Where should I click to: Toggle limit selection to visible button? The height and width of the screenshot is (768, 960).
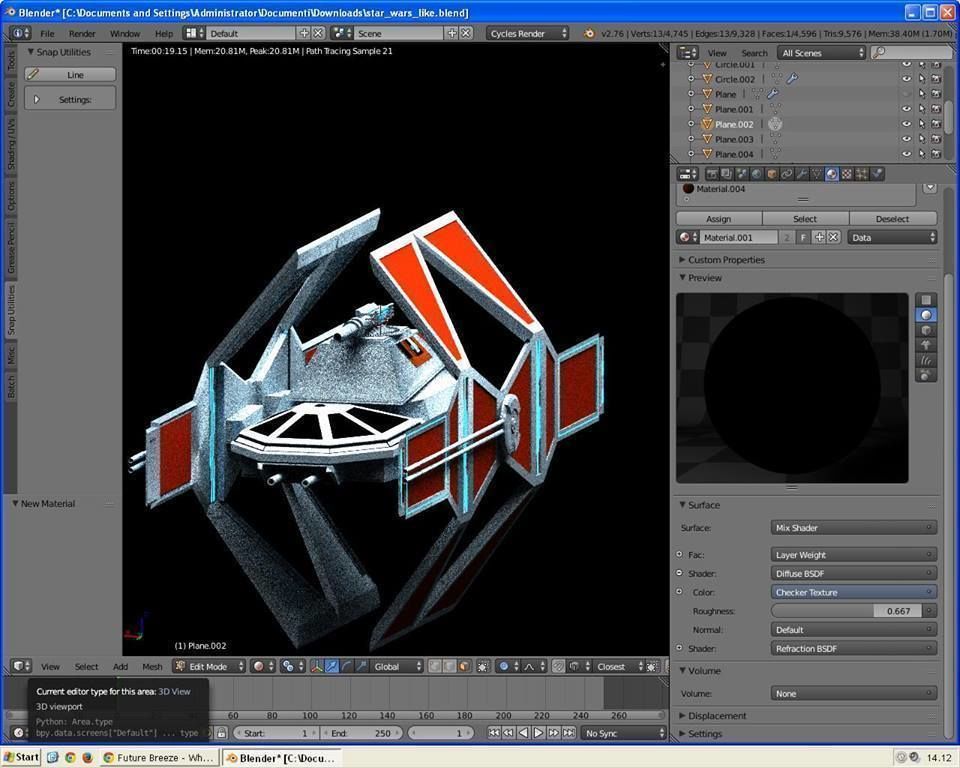pos(482,666)
